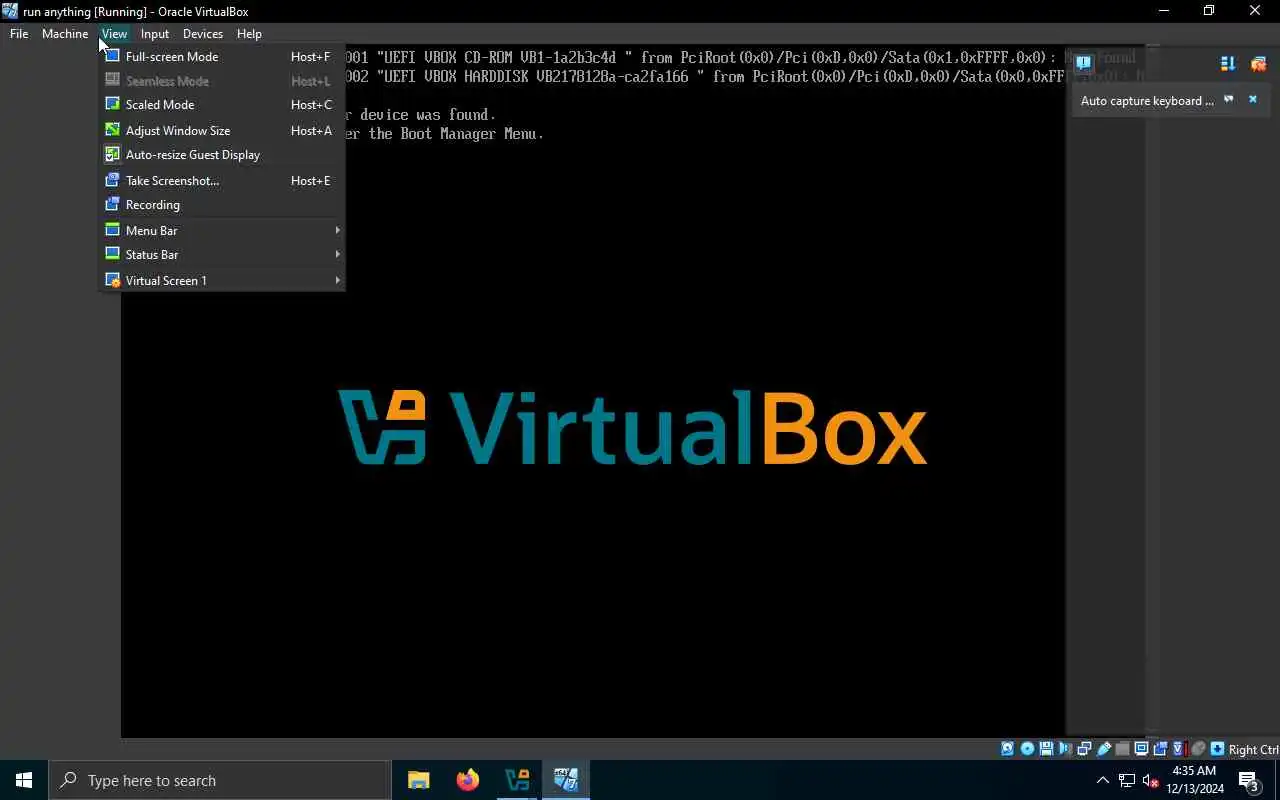Viewport: 1280px width, 800px height.
Task: Click the network adapters indicator in status bar
Action: pyautogui.click(x=1084, y=749)
